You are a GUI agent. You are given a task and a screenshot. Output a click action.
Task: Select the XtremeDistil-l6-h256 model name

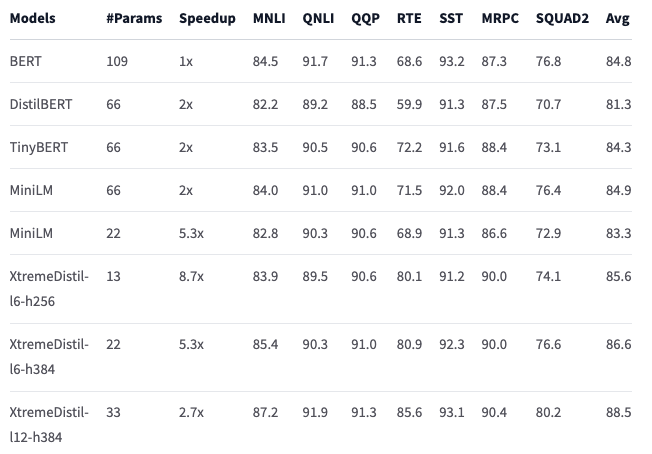(x=51, y=289)
